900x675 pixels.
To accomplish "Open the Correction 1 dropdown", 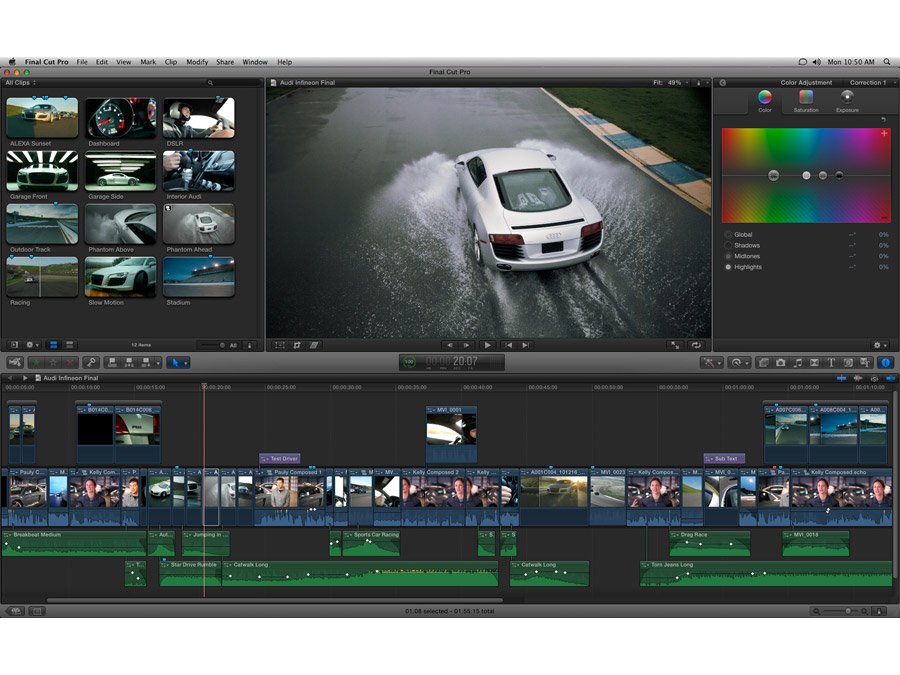I will click(x=869, y=83).
